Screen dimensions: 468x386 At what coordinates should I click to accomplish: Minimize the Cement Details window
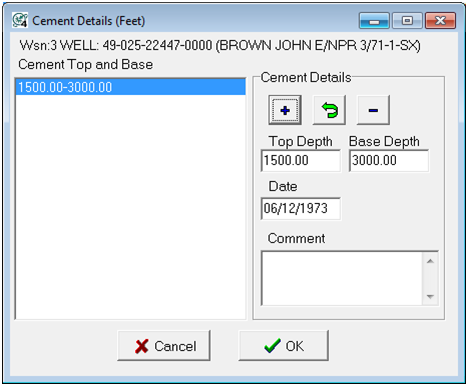(374, 21)
